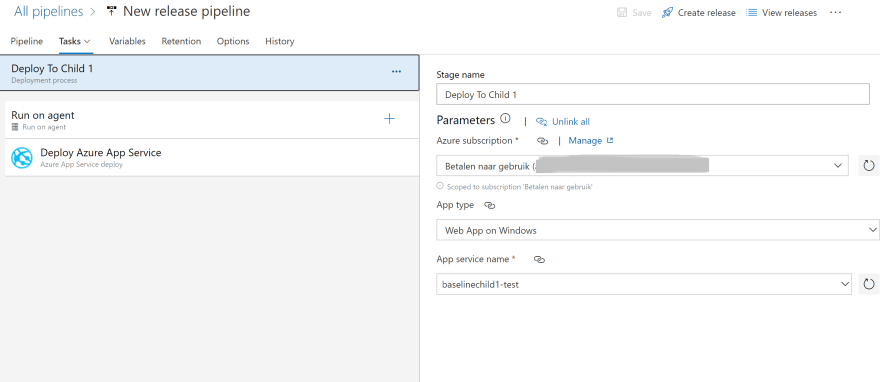The image size is (880, 382).
Task: Click link icon beside App service name
Action: coord(539,260)
